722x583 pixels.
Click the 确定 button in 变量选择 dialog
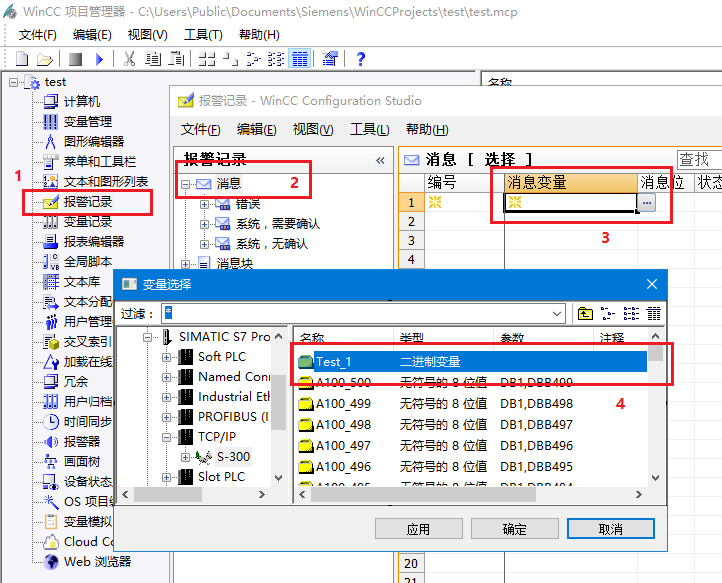tap(514, 529)
